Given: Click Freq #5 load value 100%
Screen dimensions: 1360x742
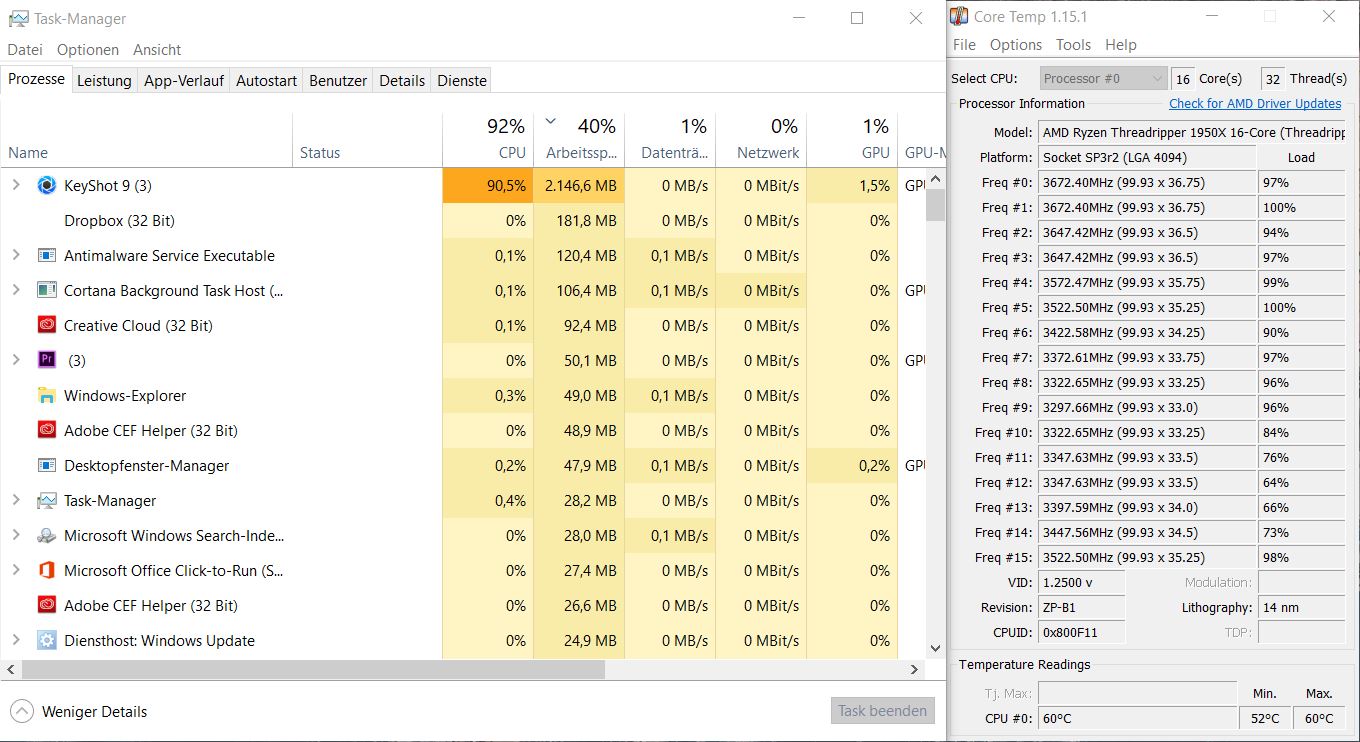Looking at the screenshot, I should click(1302, 307).
